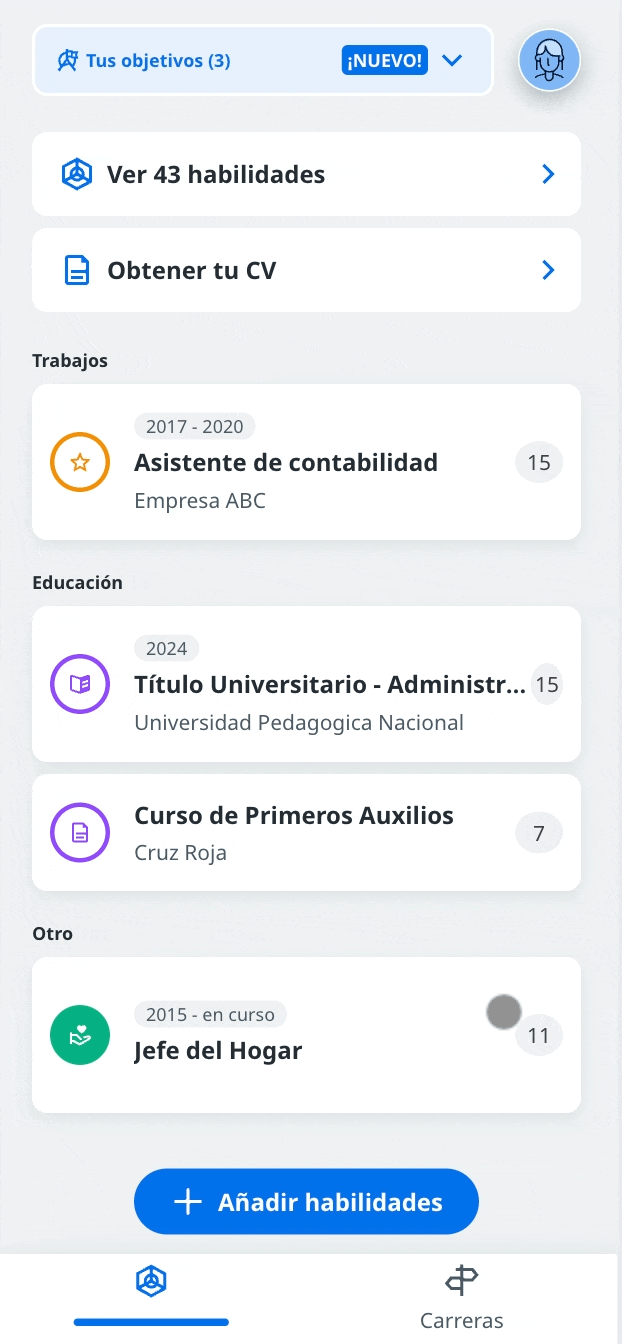
Task: Switch to the Carreras tab
Action: [462, 1298]
